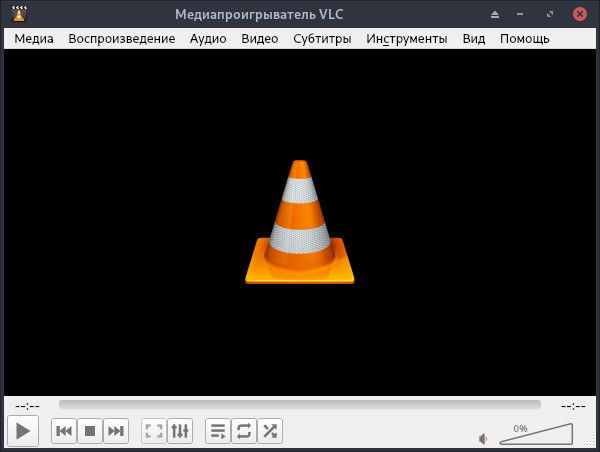The width and height of the screenshot is (600, 452).
Task: Open the Аудио menu
Action: pyautogui.click(x=208, y=39)
